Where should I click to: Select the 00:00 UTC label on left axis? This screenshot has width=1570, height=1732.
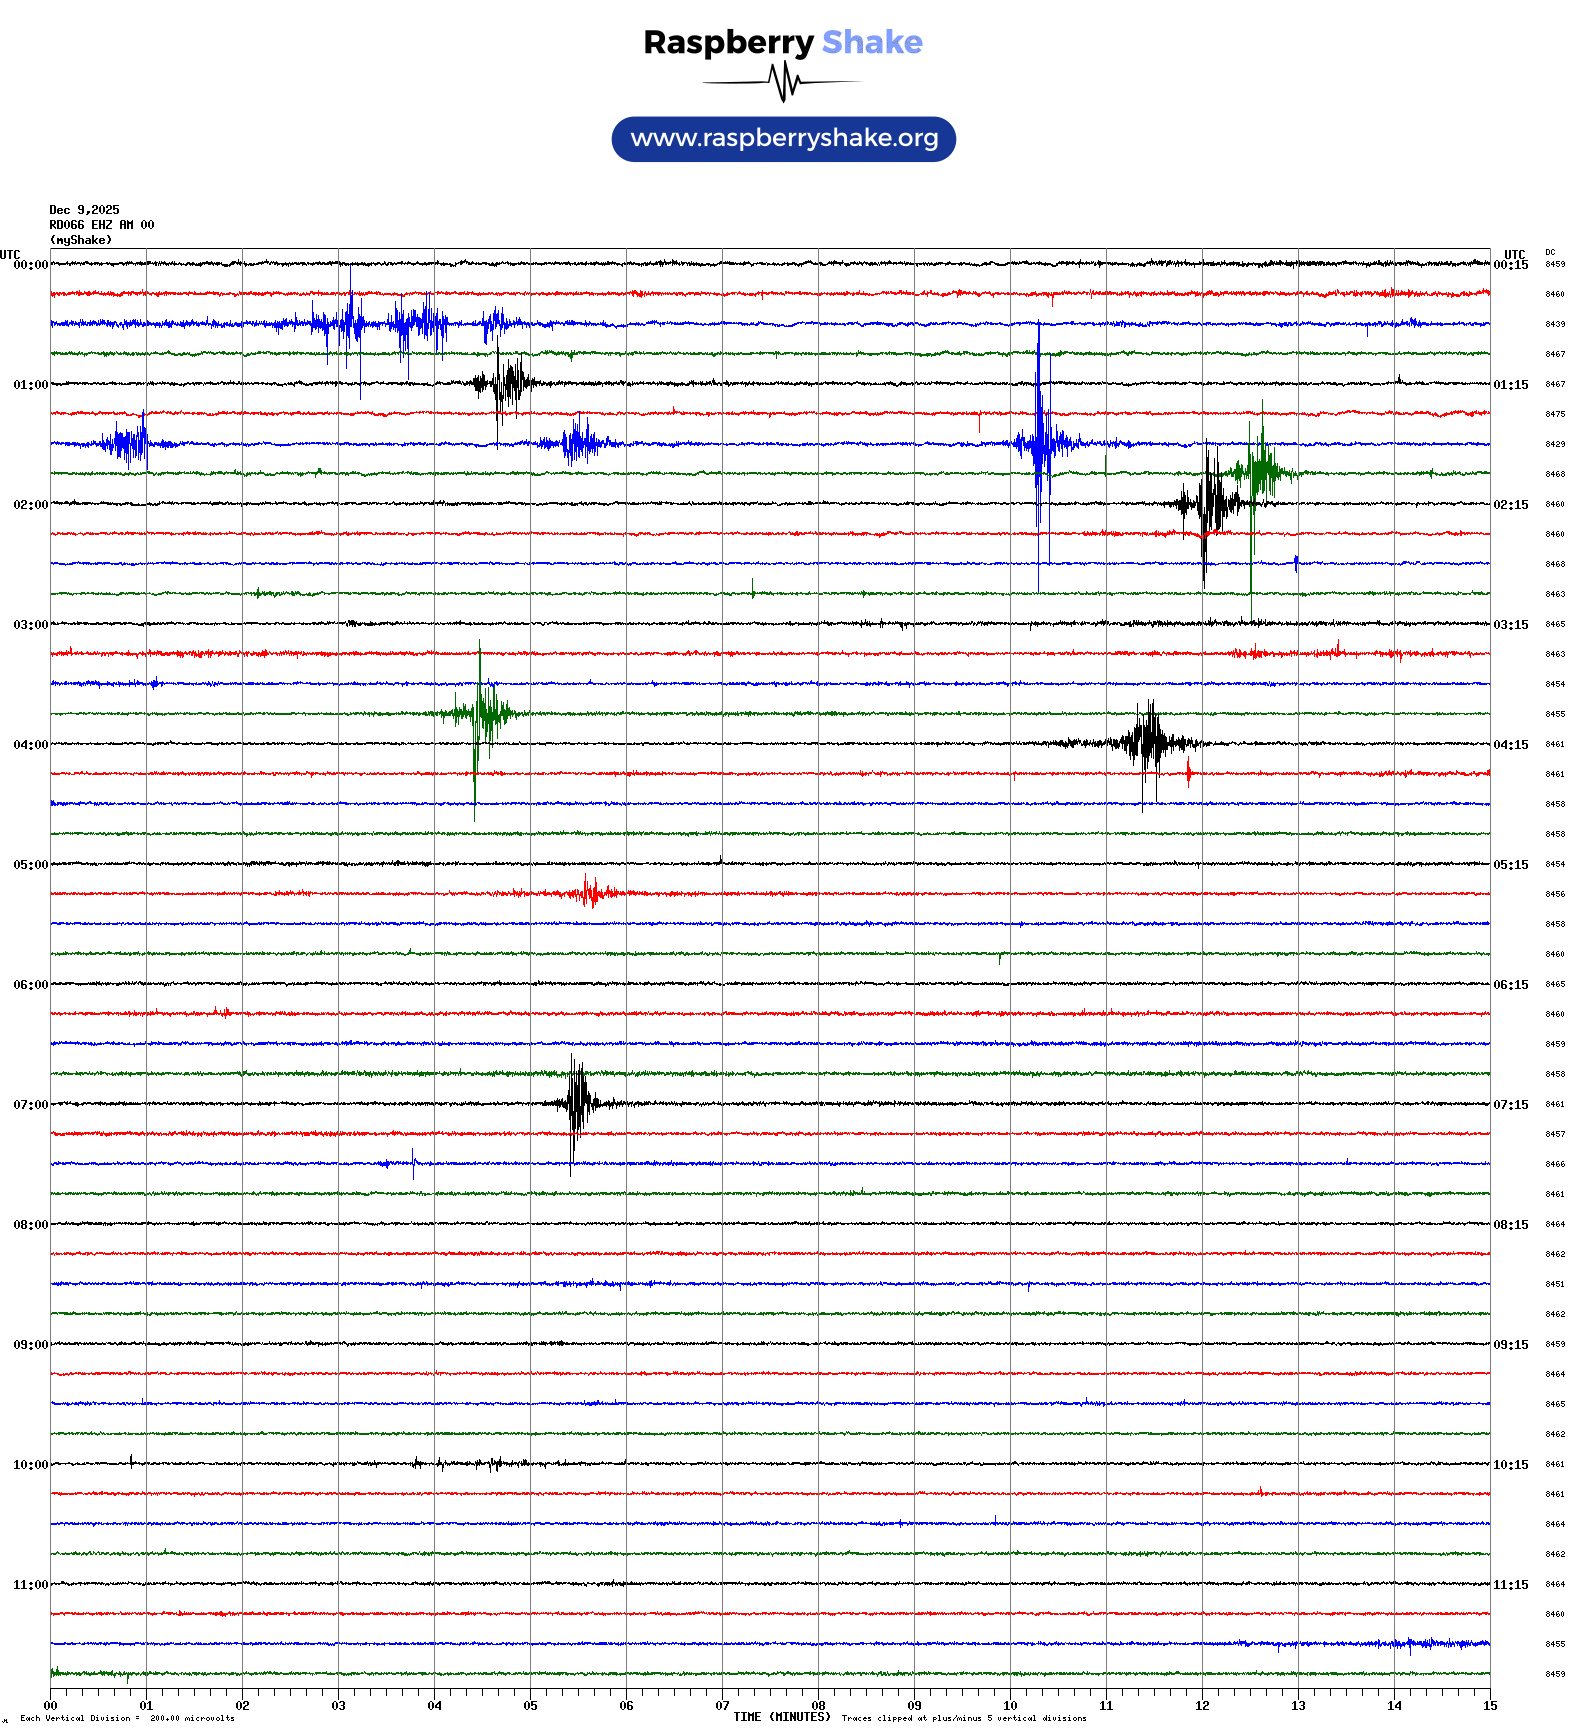click(30, 265)
